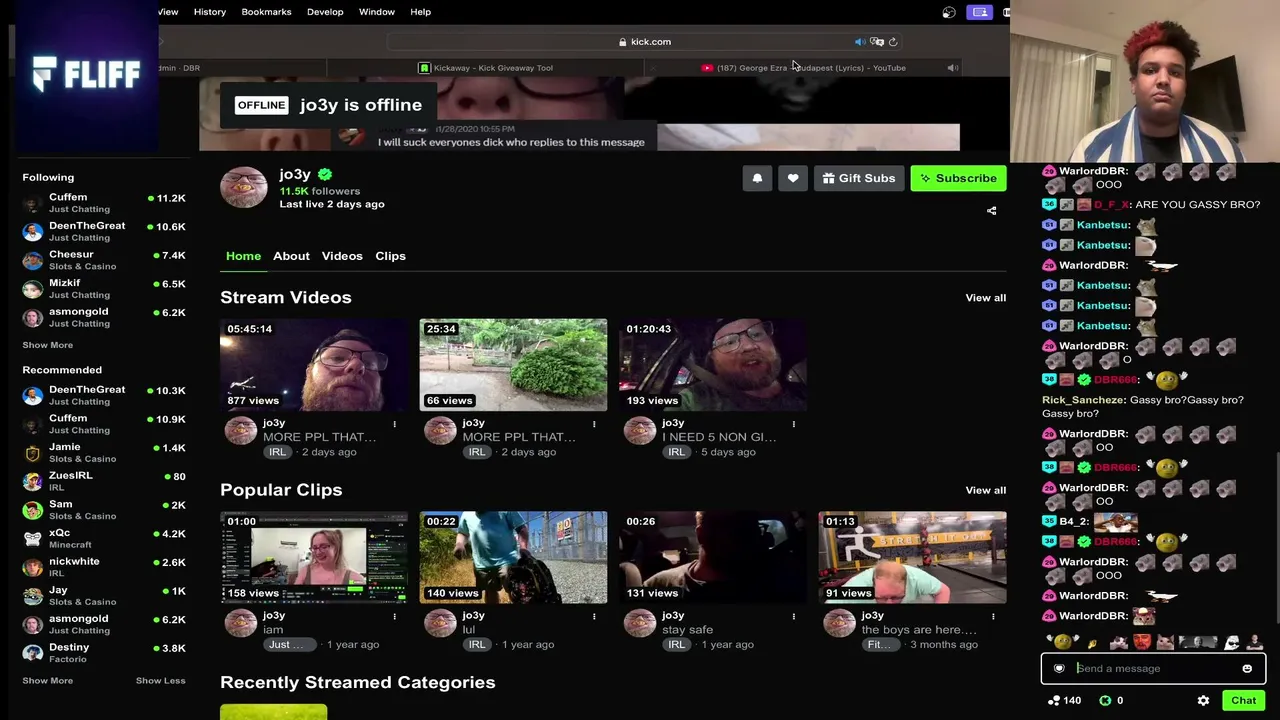Open Destiny avatar in Recommended
This screenshot has width=1280, height=720.
33,653
